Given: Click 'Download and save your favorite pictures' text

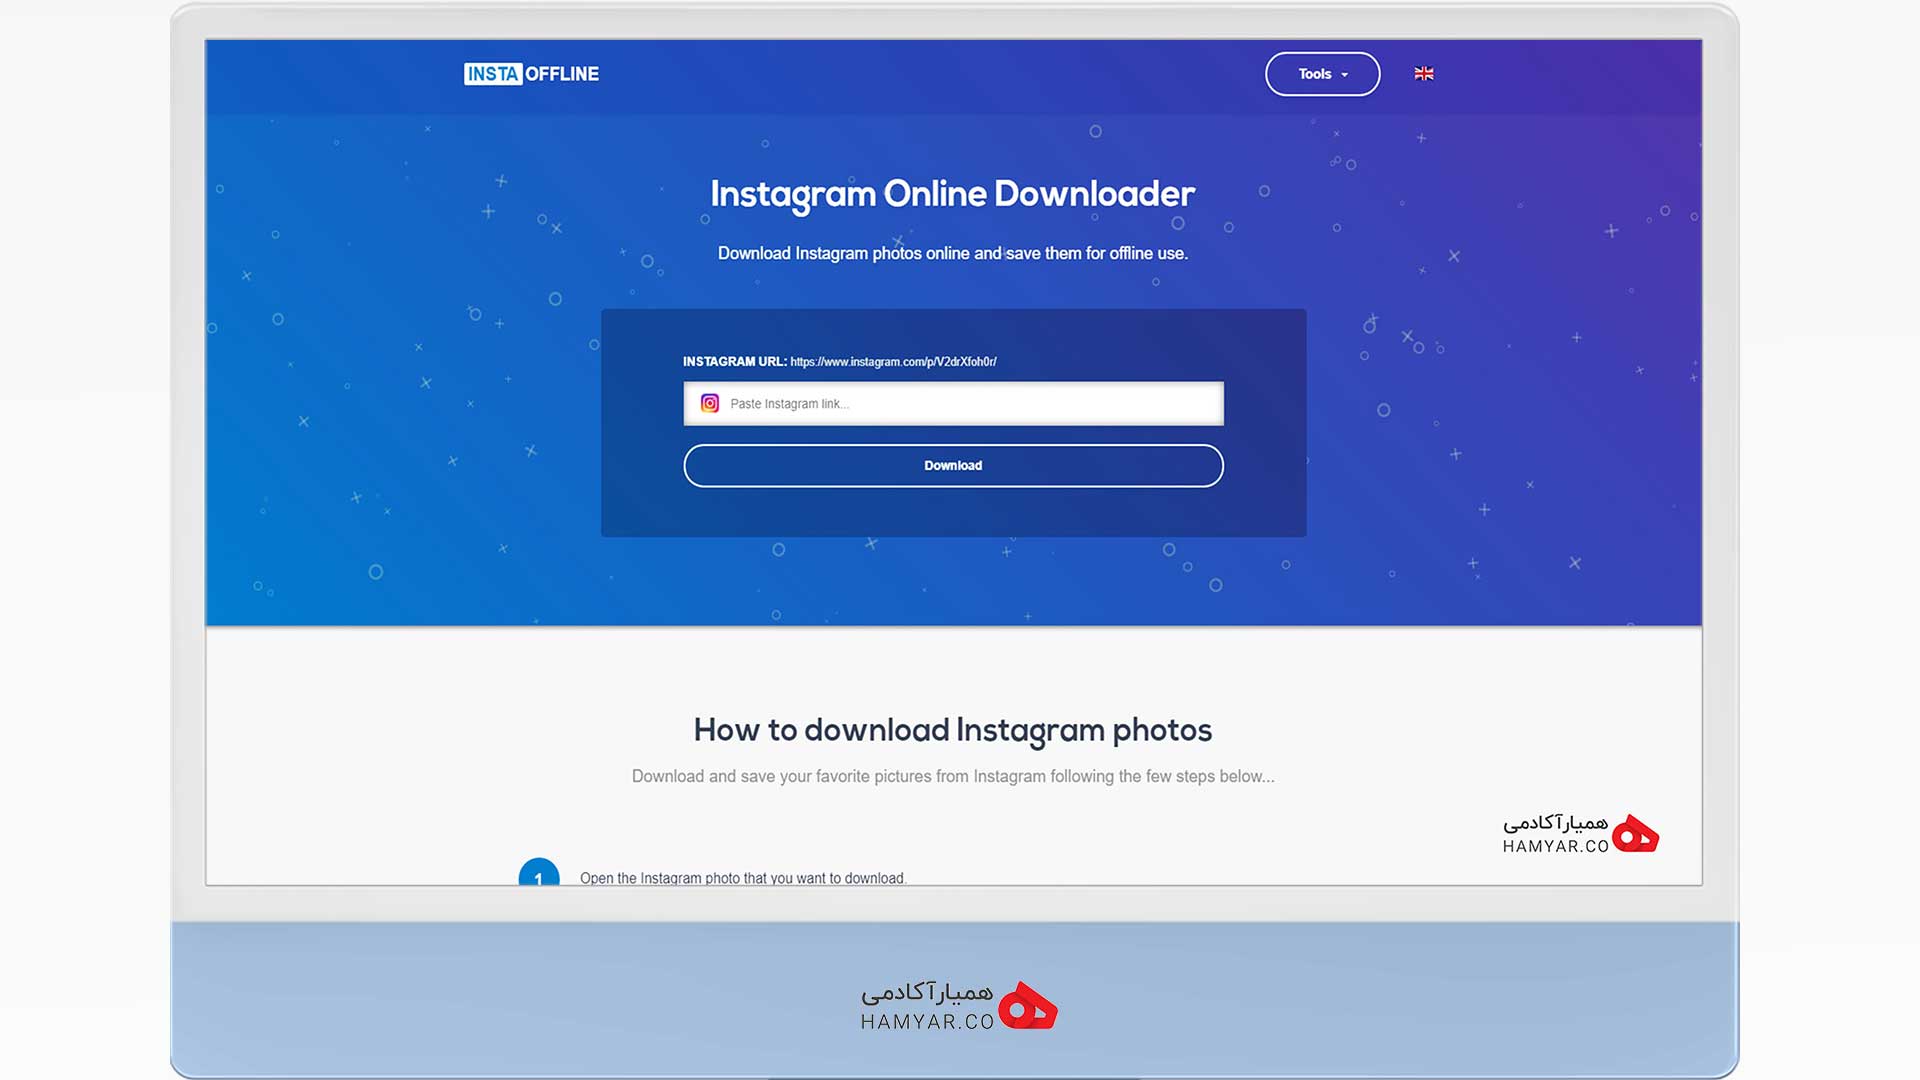Looking at the screenshot, I should pos(953,776).
